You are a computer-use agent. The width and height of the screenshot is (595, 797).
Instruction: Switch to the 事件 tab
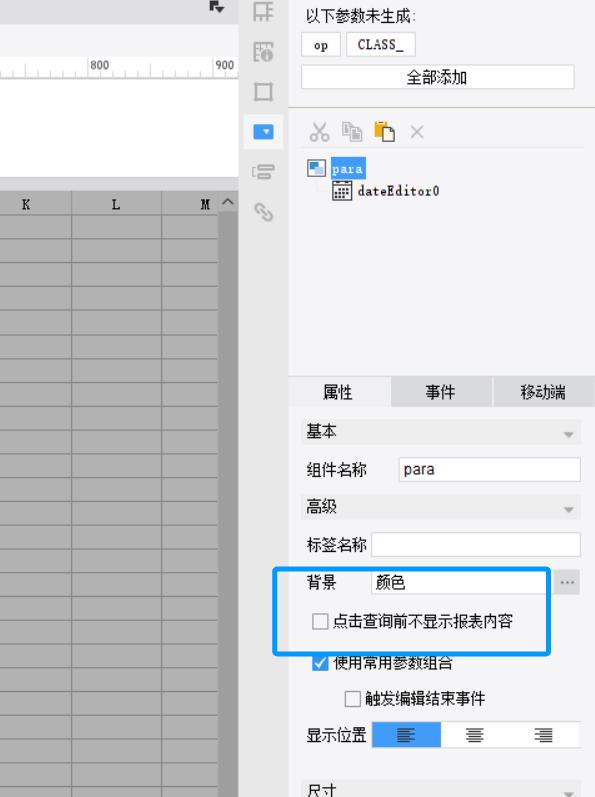pyautogui.click(x=441, y=392)
